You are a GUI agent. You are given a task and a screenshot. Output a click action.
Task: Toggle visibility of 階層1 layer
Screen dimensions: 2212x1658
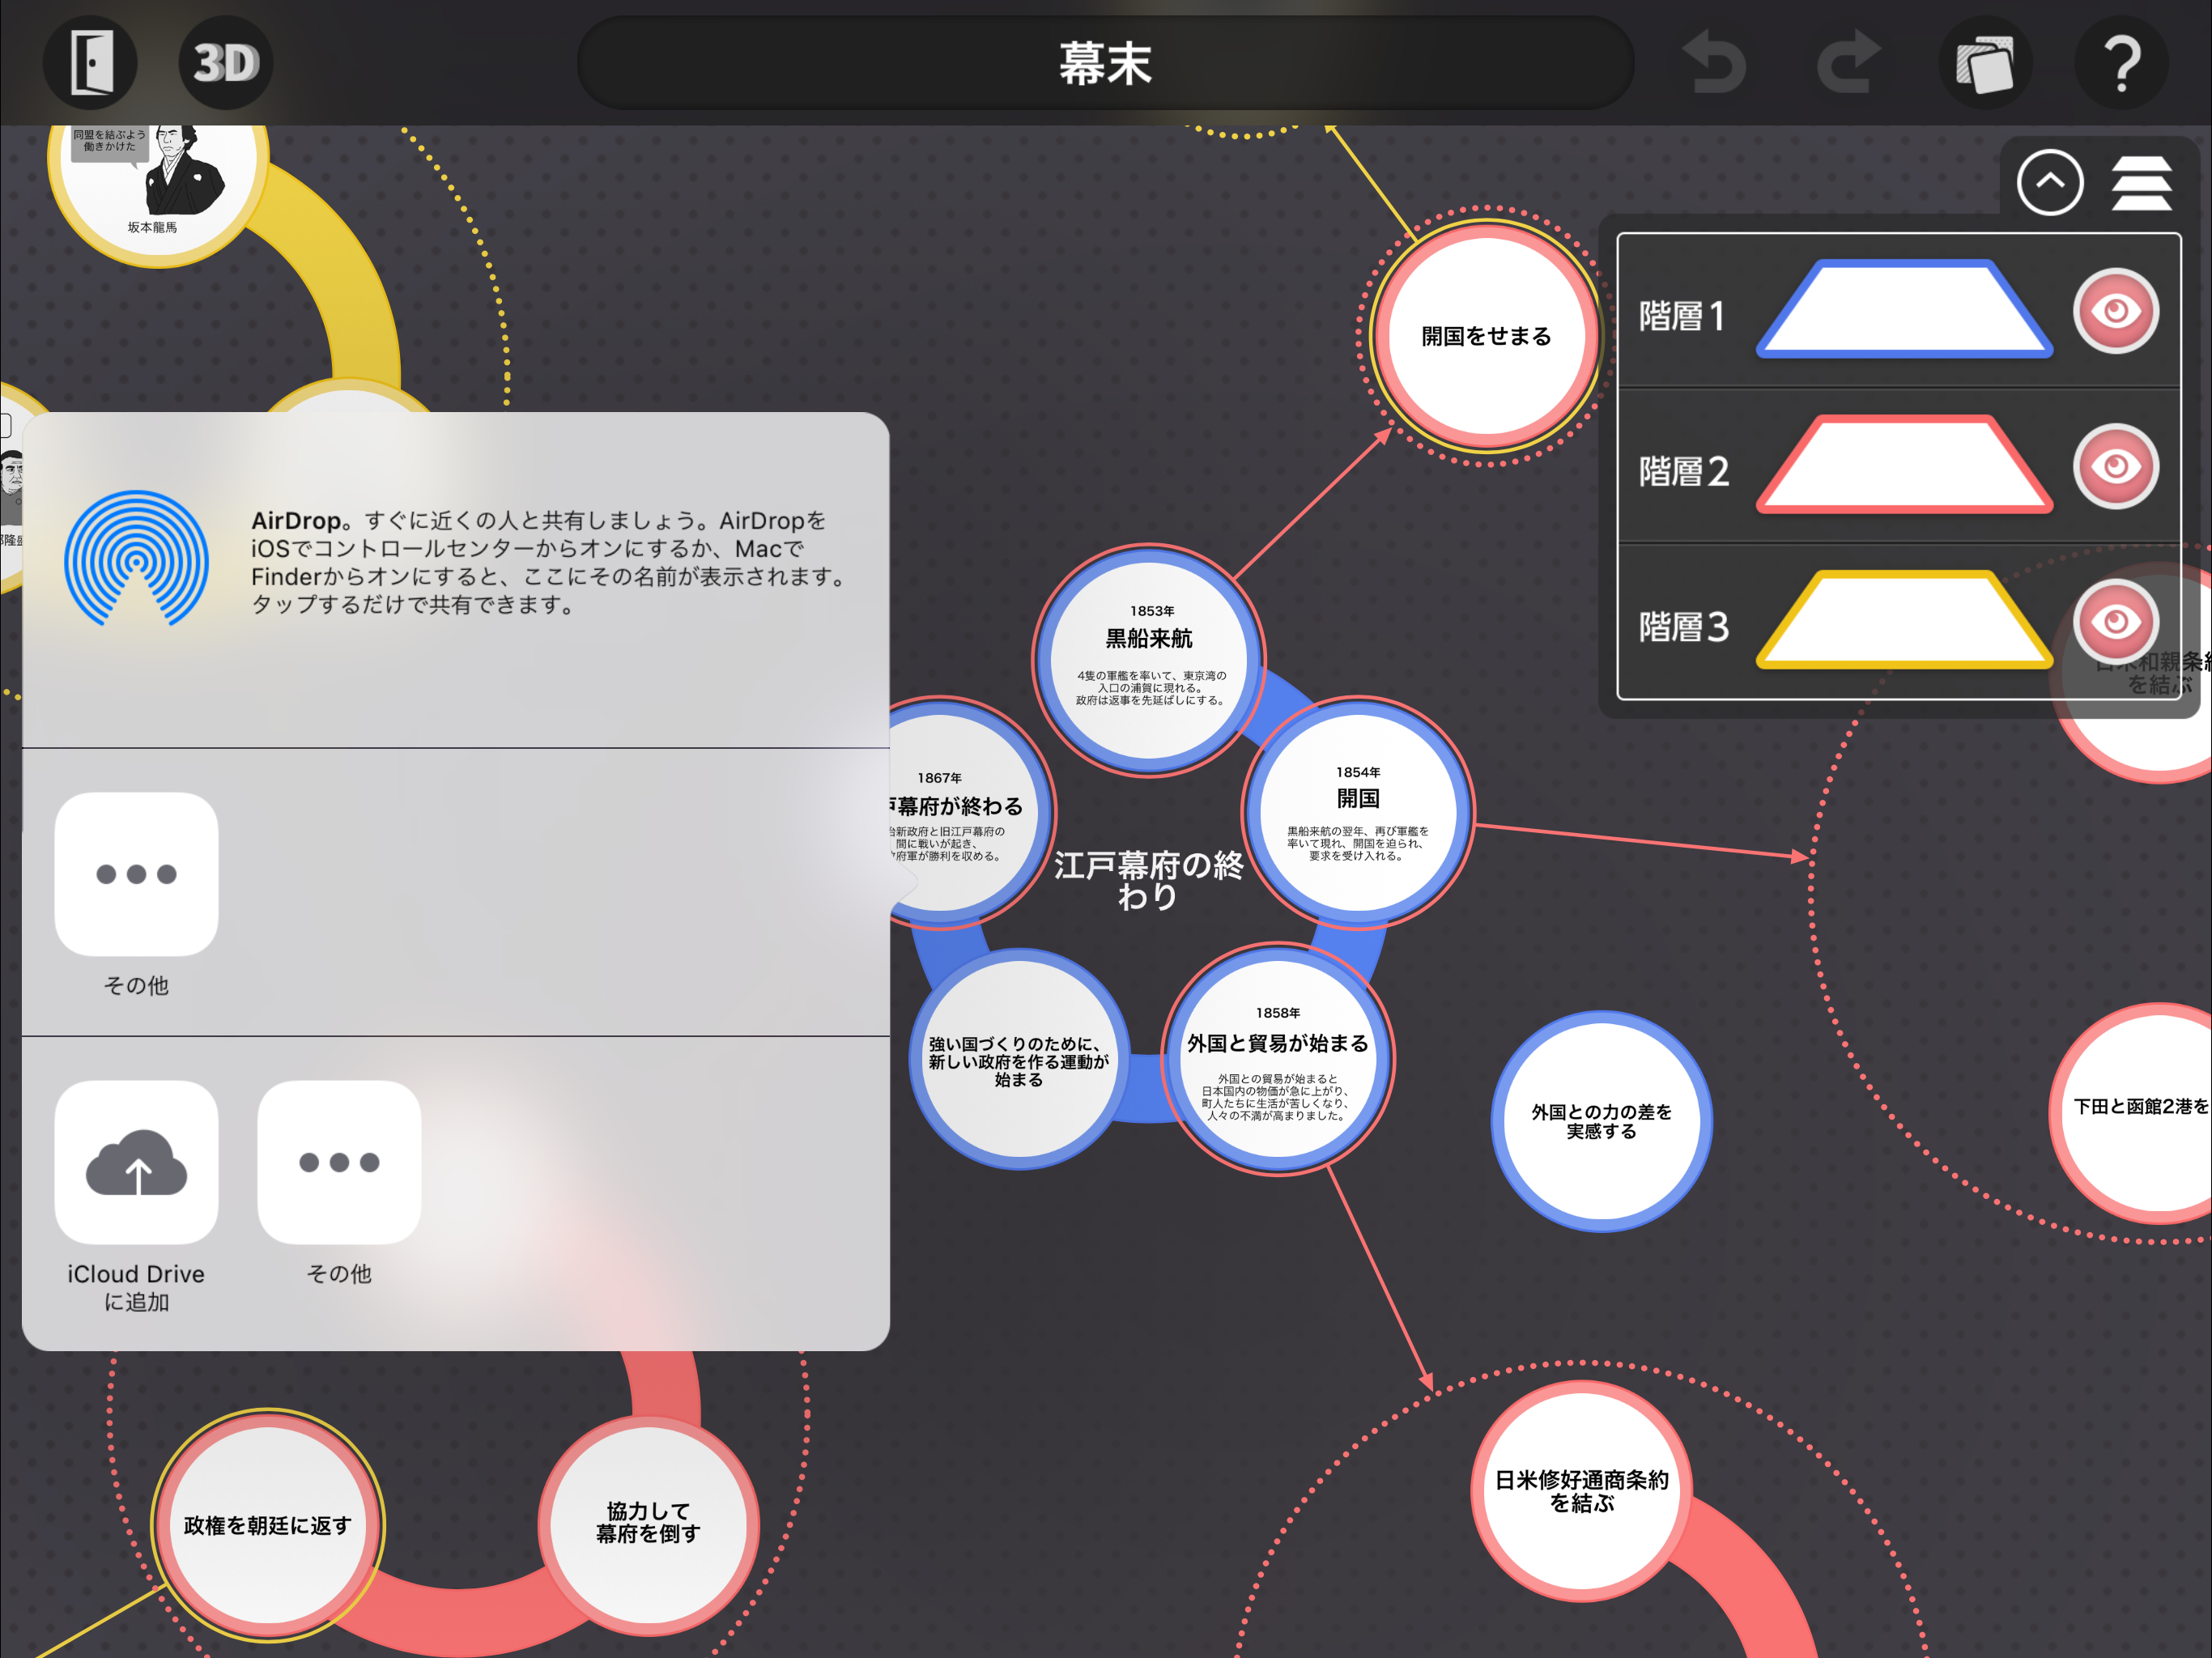coord(2116,311)
